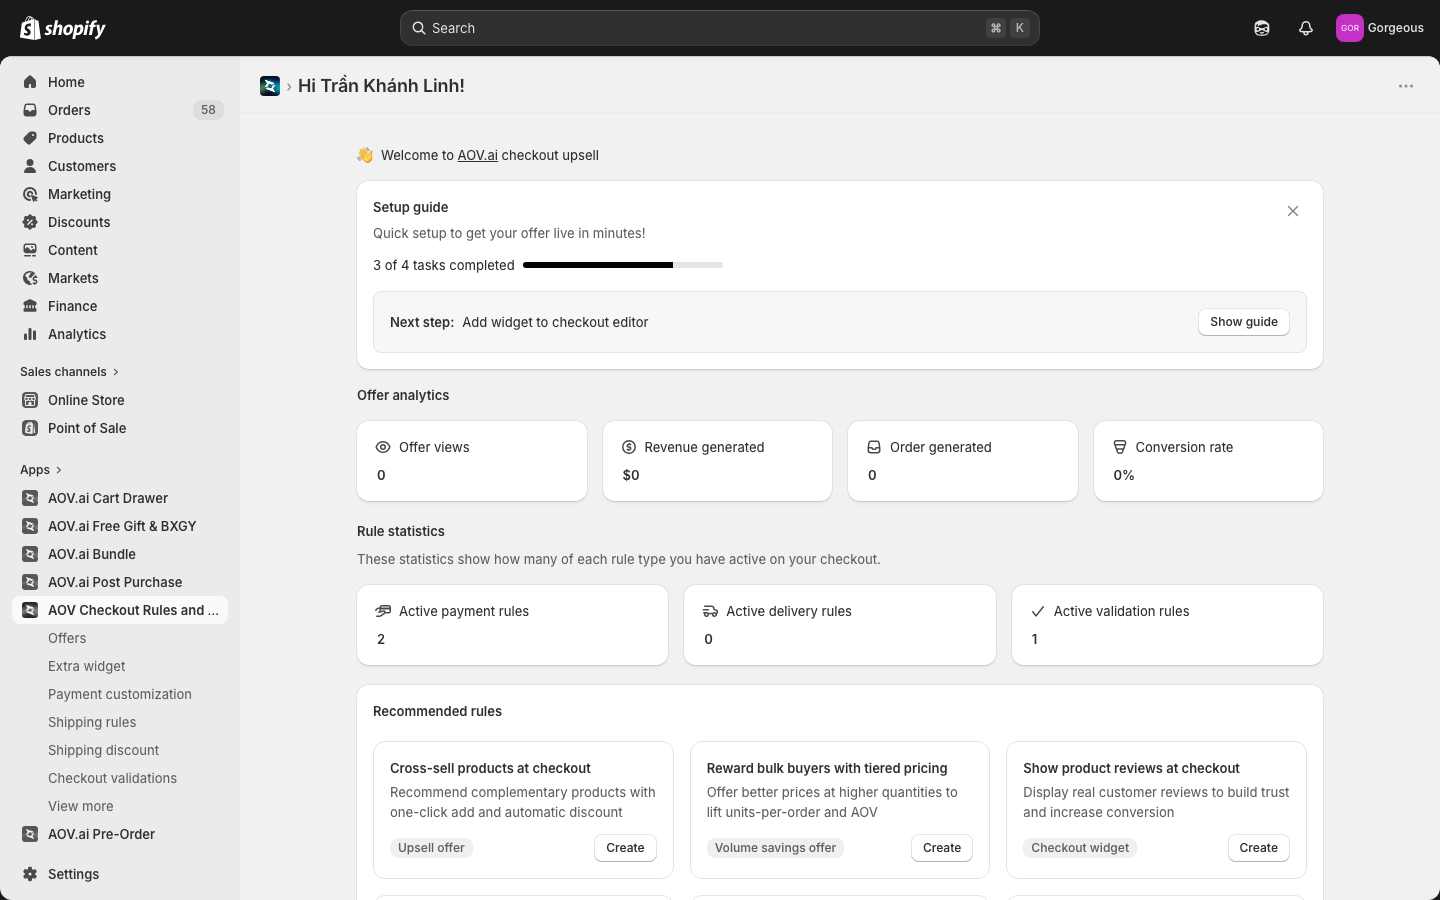Click the AOV.ai Free Gift & BXGY icon
The height and width of the screenshot is (900, 1440).
coord(30,526)
